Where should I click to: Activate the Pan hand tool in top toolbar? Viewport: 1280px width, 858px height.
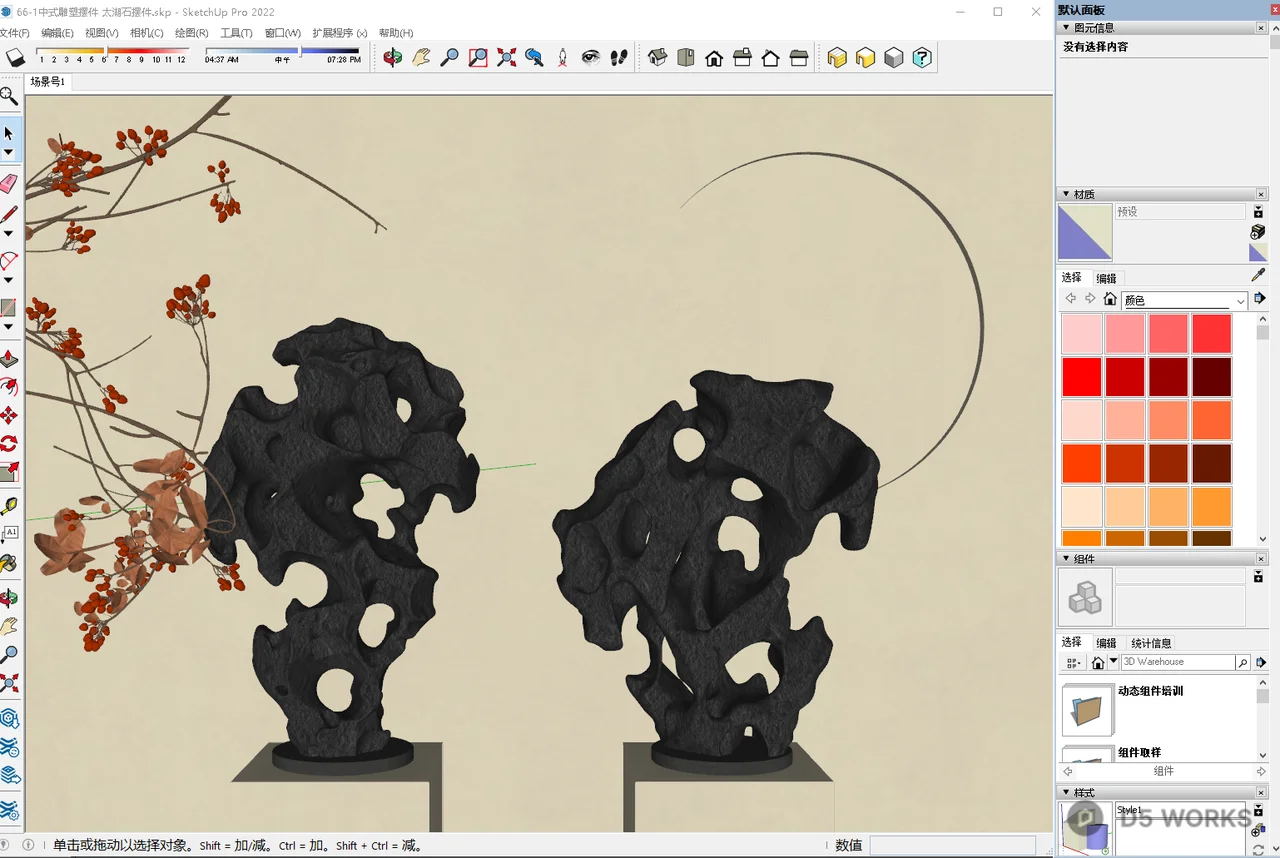421,58
